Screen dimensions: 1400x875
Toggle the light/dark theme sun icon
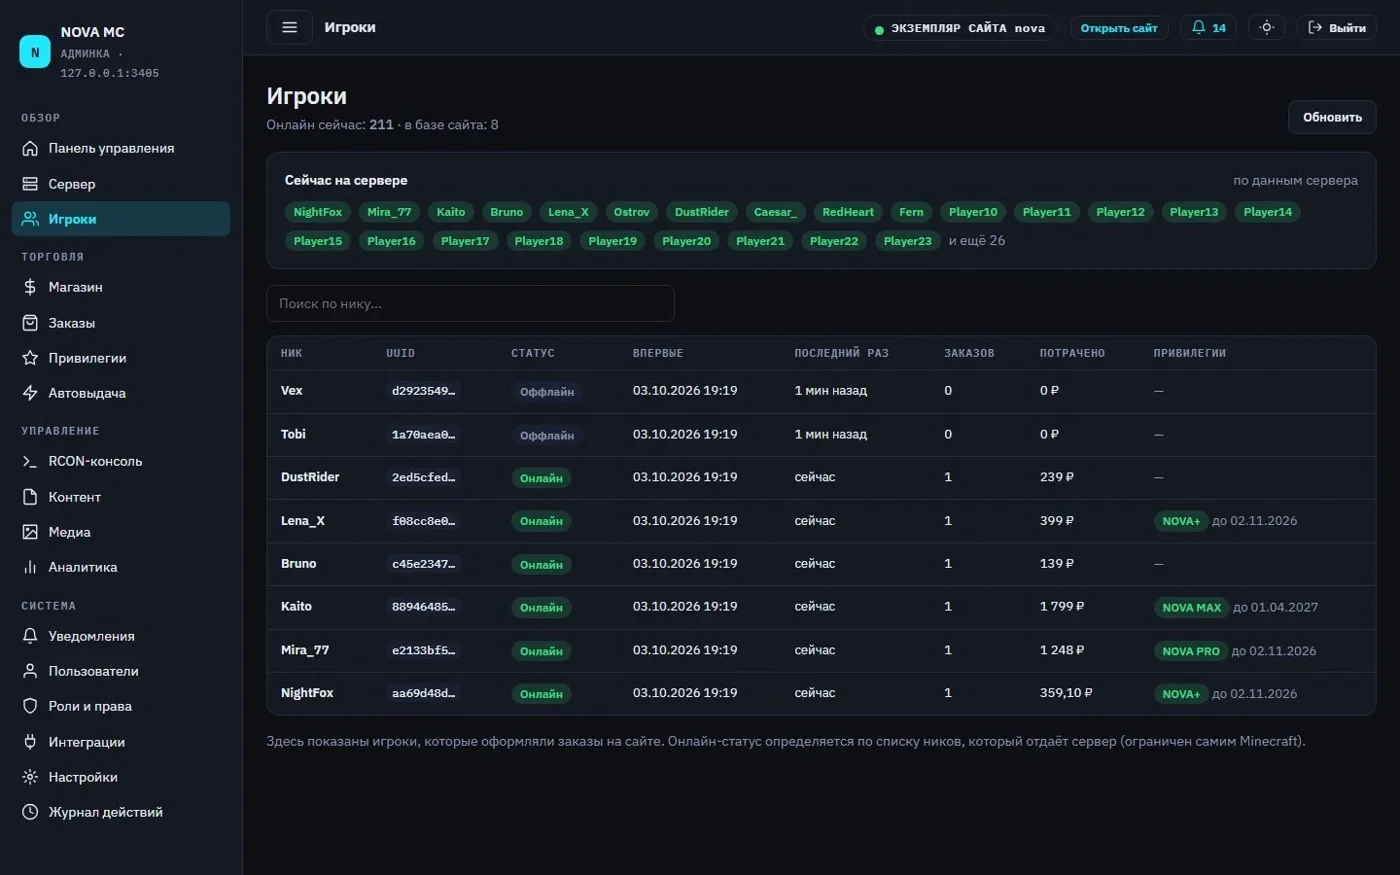1266,28
